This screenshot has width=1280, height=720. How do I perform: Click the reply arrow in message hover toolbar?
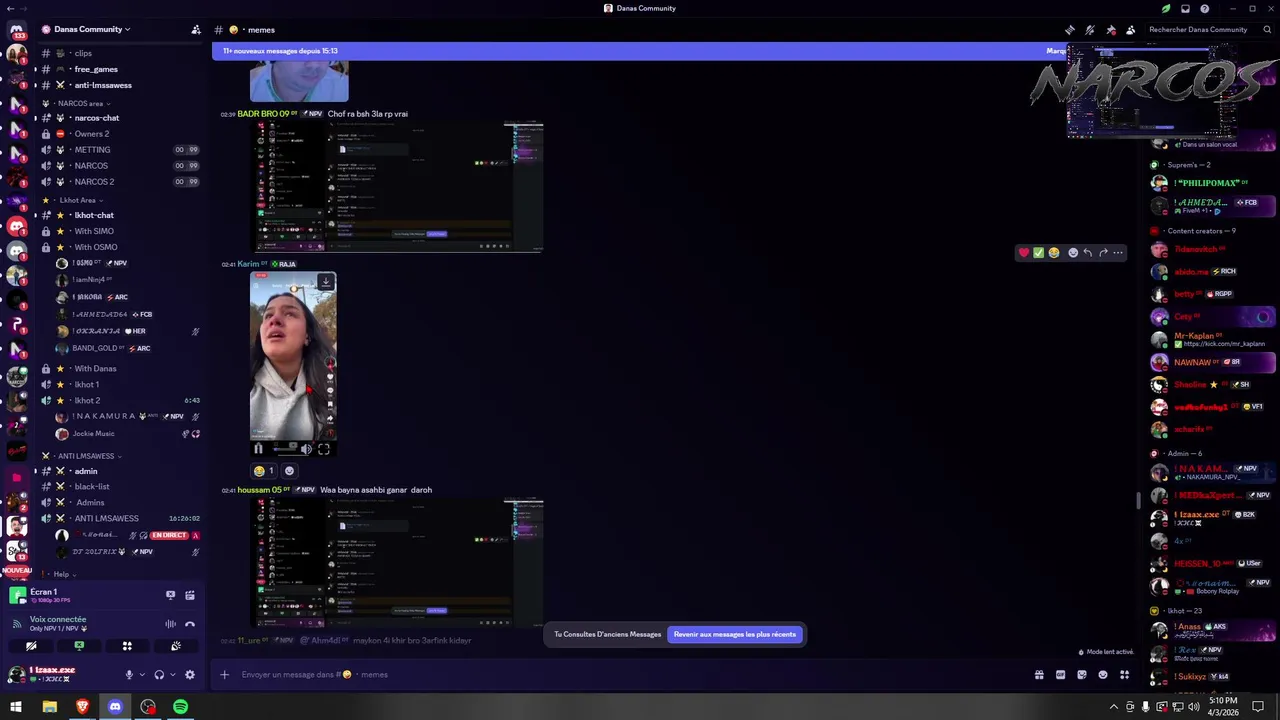pyautogui.click(x=1088, y=253)
